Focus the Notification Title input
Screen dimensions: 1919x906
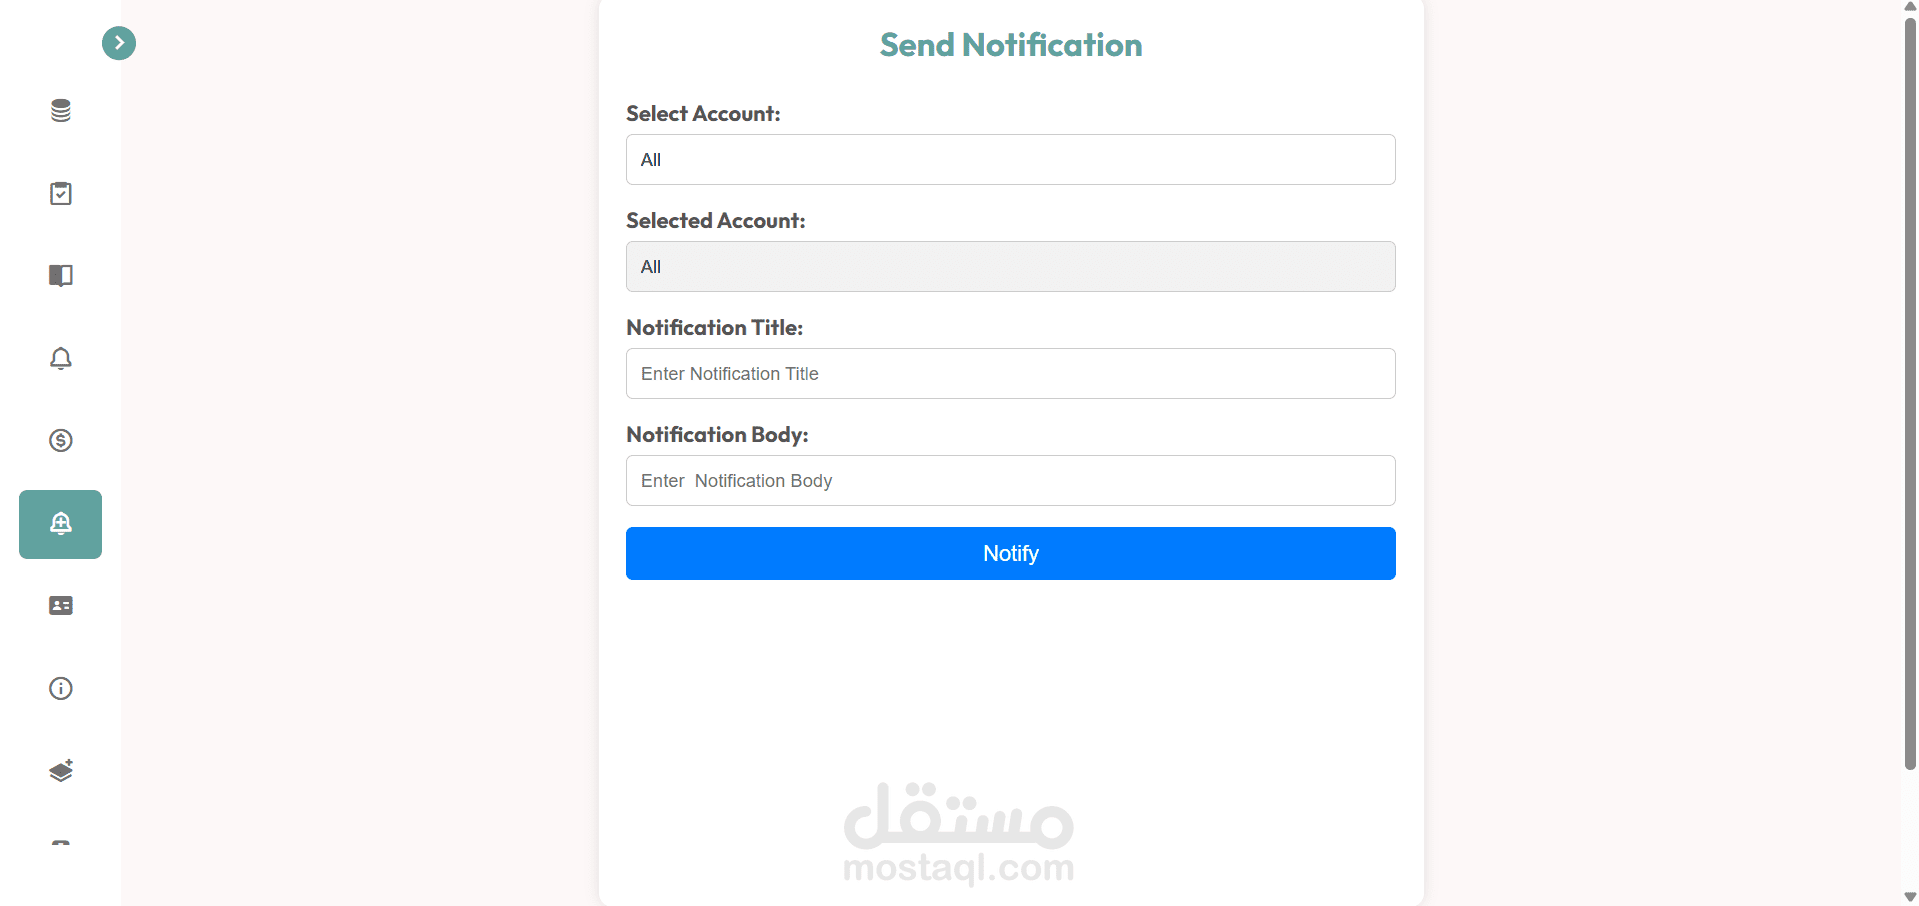point(1010,374)
